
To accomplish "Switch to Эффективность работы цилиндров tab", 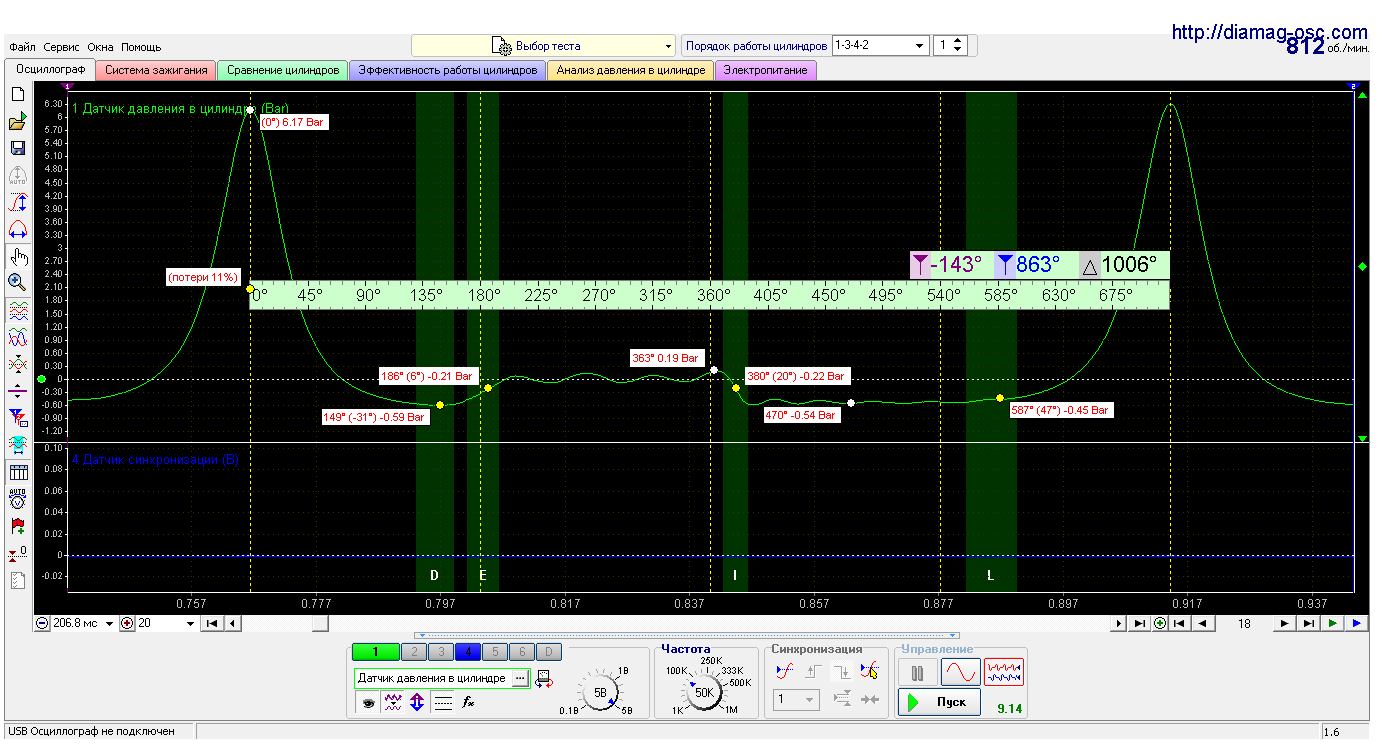I will [x=447, y=70].
